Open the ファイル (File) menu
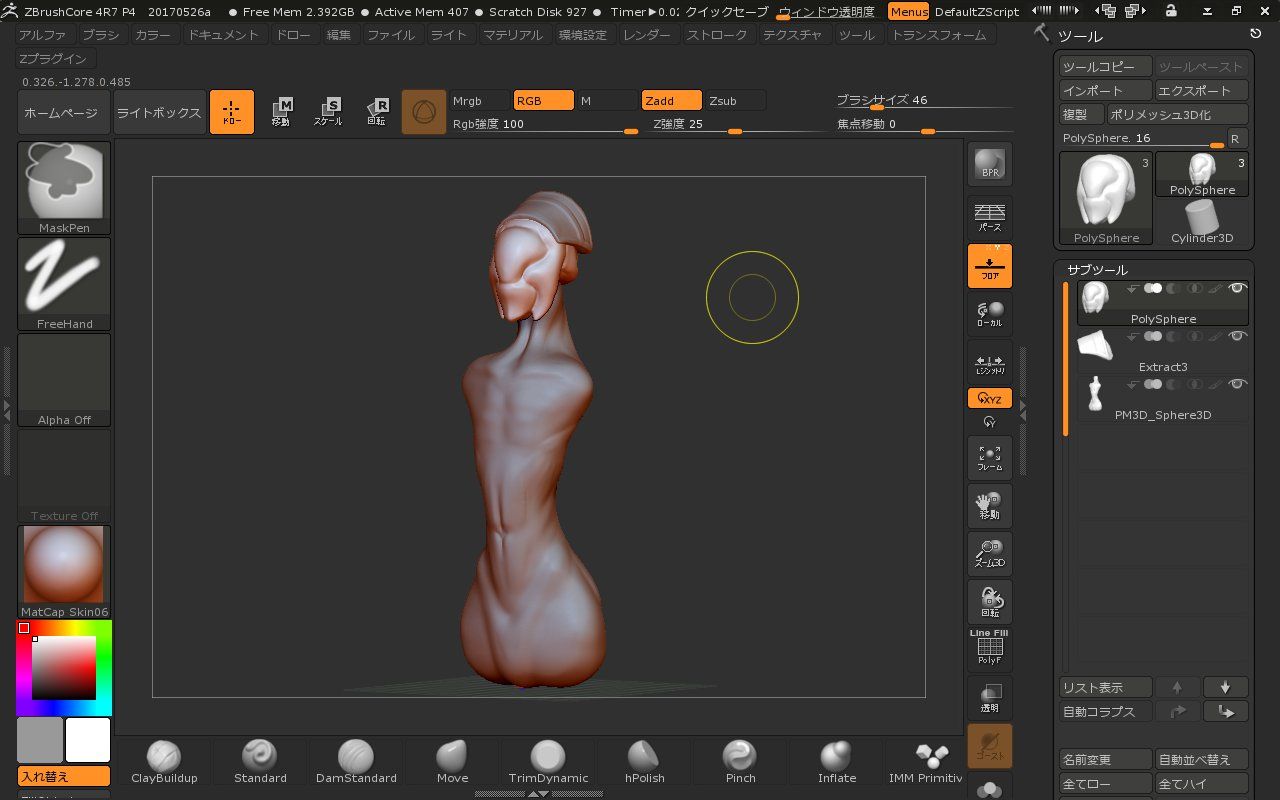This screenshot has width=1280, height=800. pyautogui.click(x=391, y=35)
